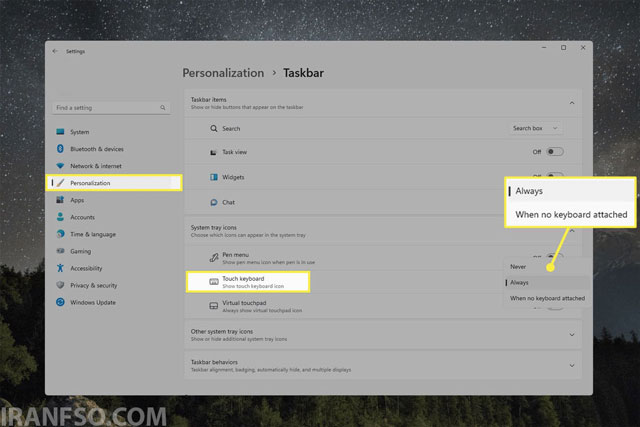Click the Widgets item icon

[x=213, y=177]
